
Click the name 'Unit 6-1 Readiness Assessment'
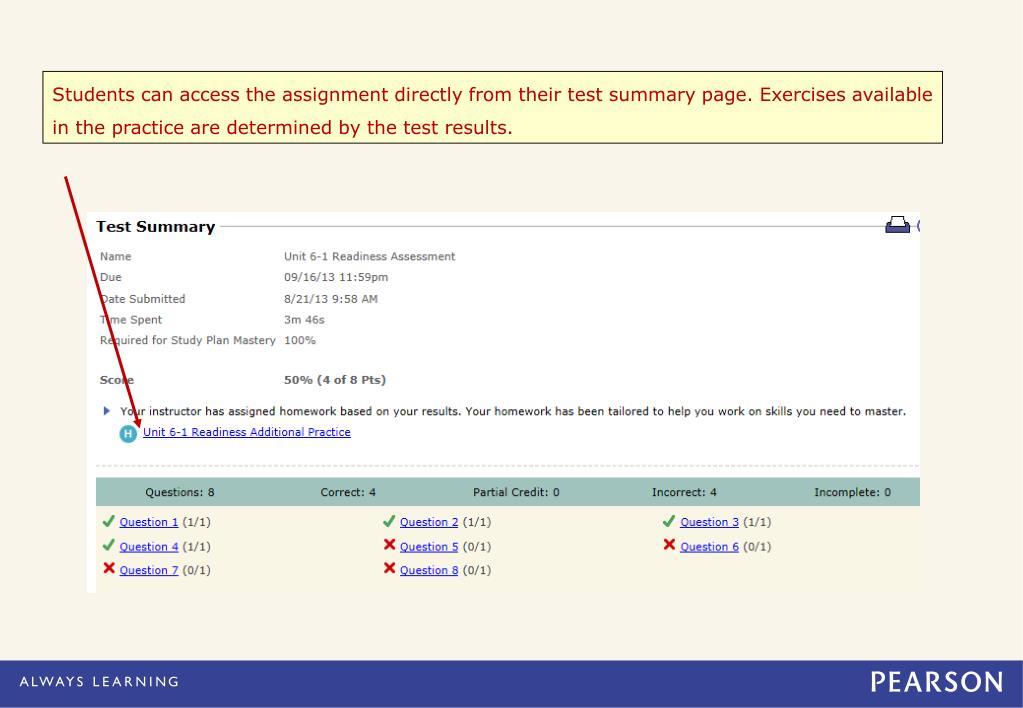(x=369, y=256)
